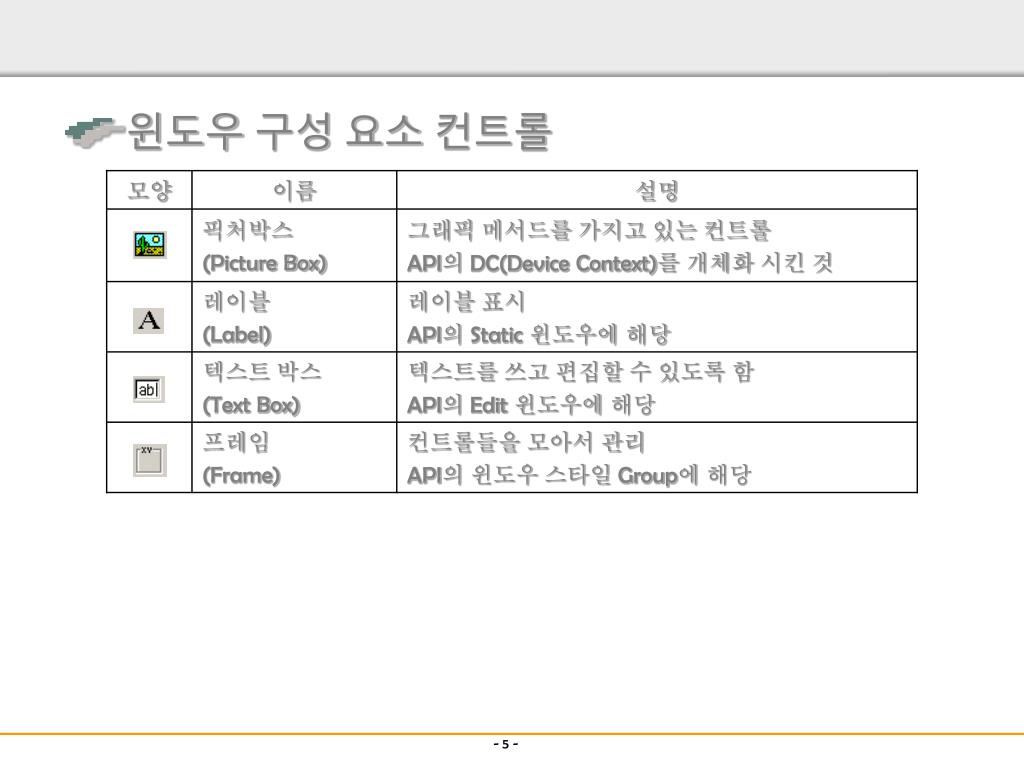1024x768 pixels.
Task: Select the text '텍스트 박스'
Action: [x=263, y=371]
